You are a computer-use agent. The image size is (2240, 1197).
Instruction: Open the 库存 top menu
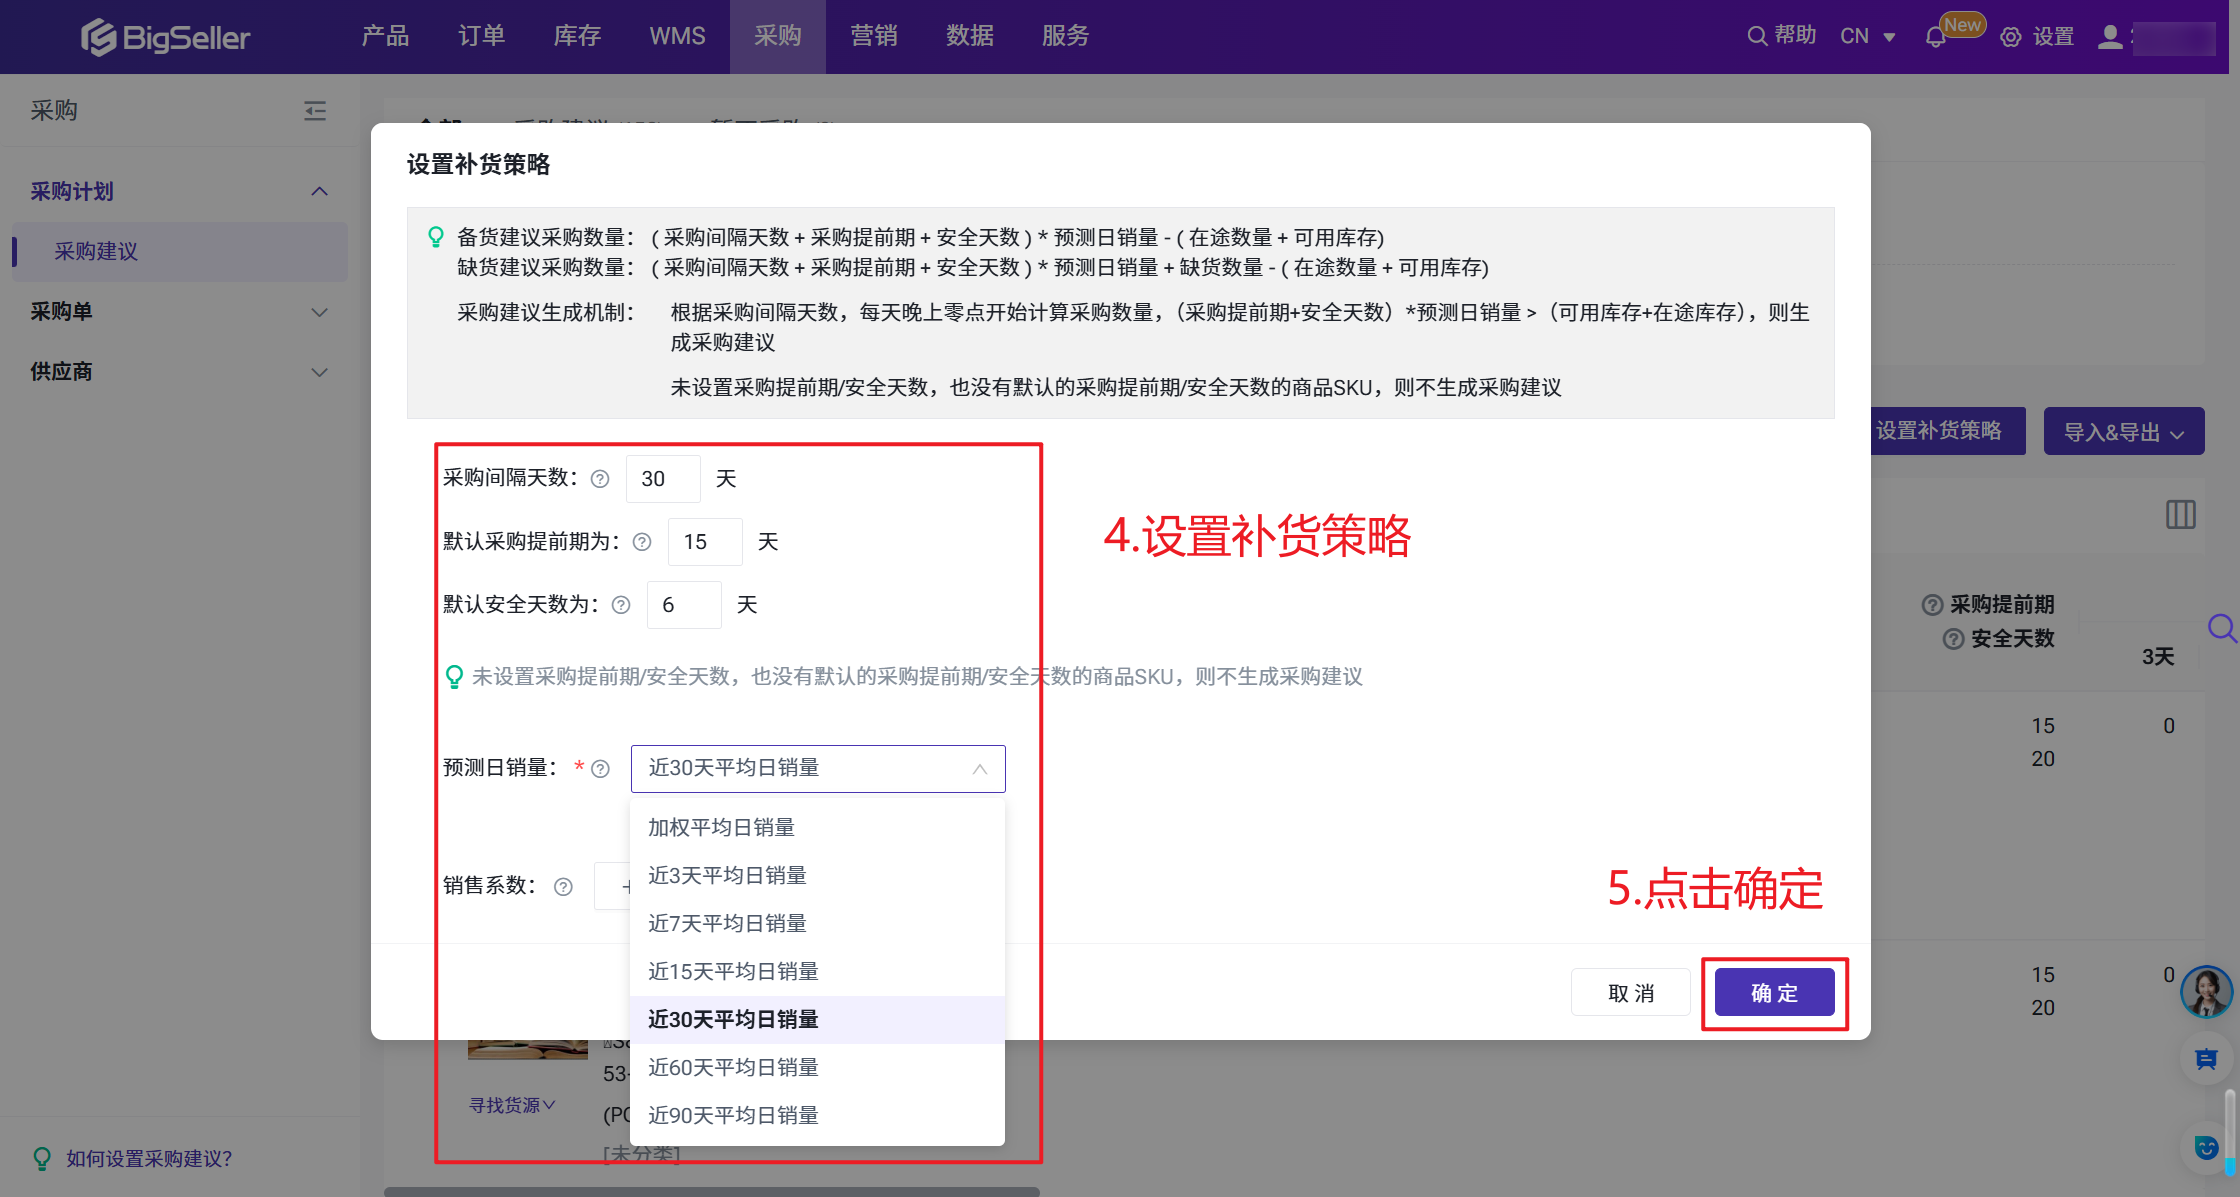pos(577,36)
